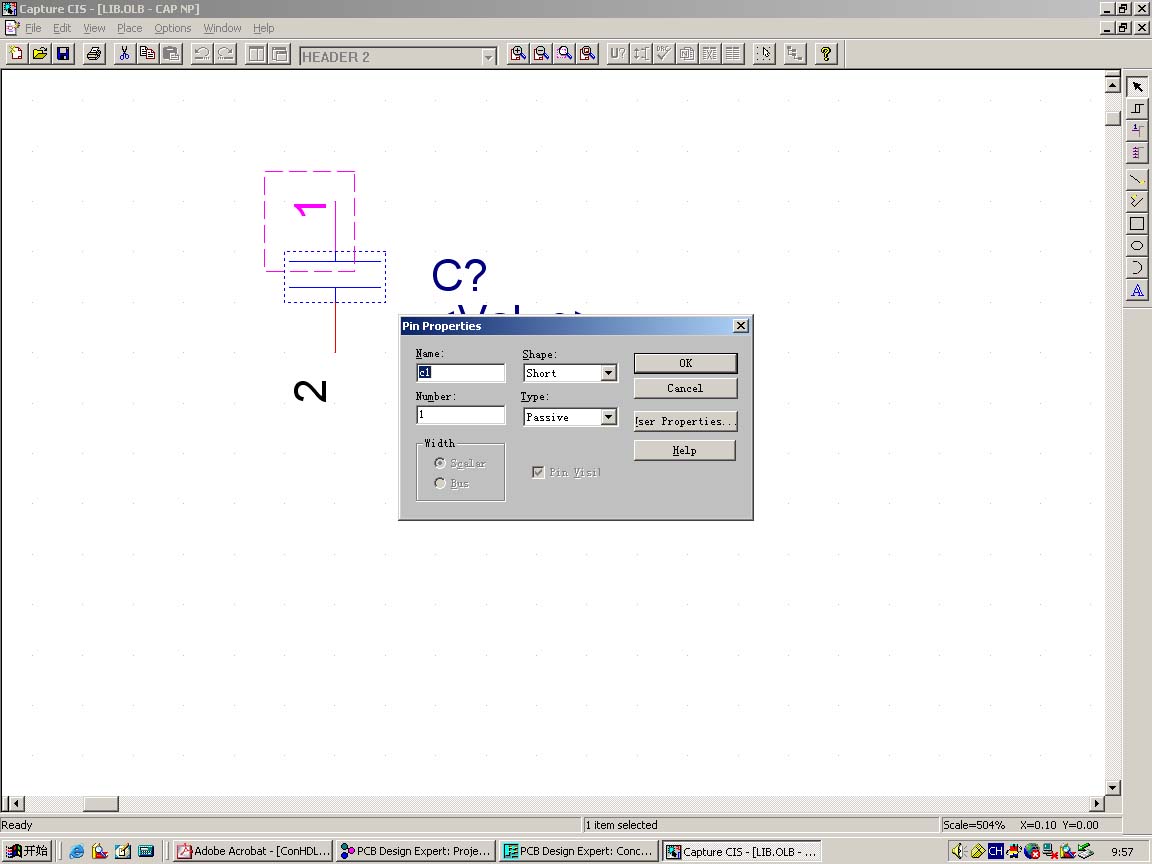Select the Place Arc tool

point(1137,267)
